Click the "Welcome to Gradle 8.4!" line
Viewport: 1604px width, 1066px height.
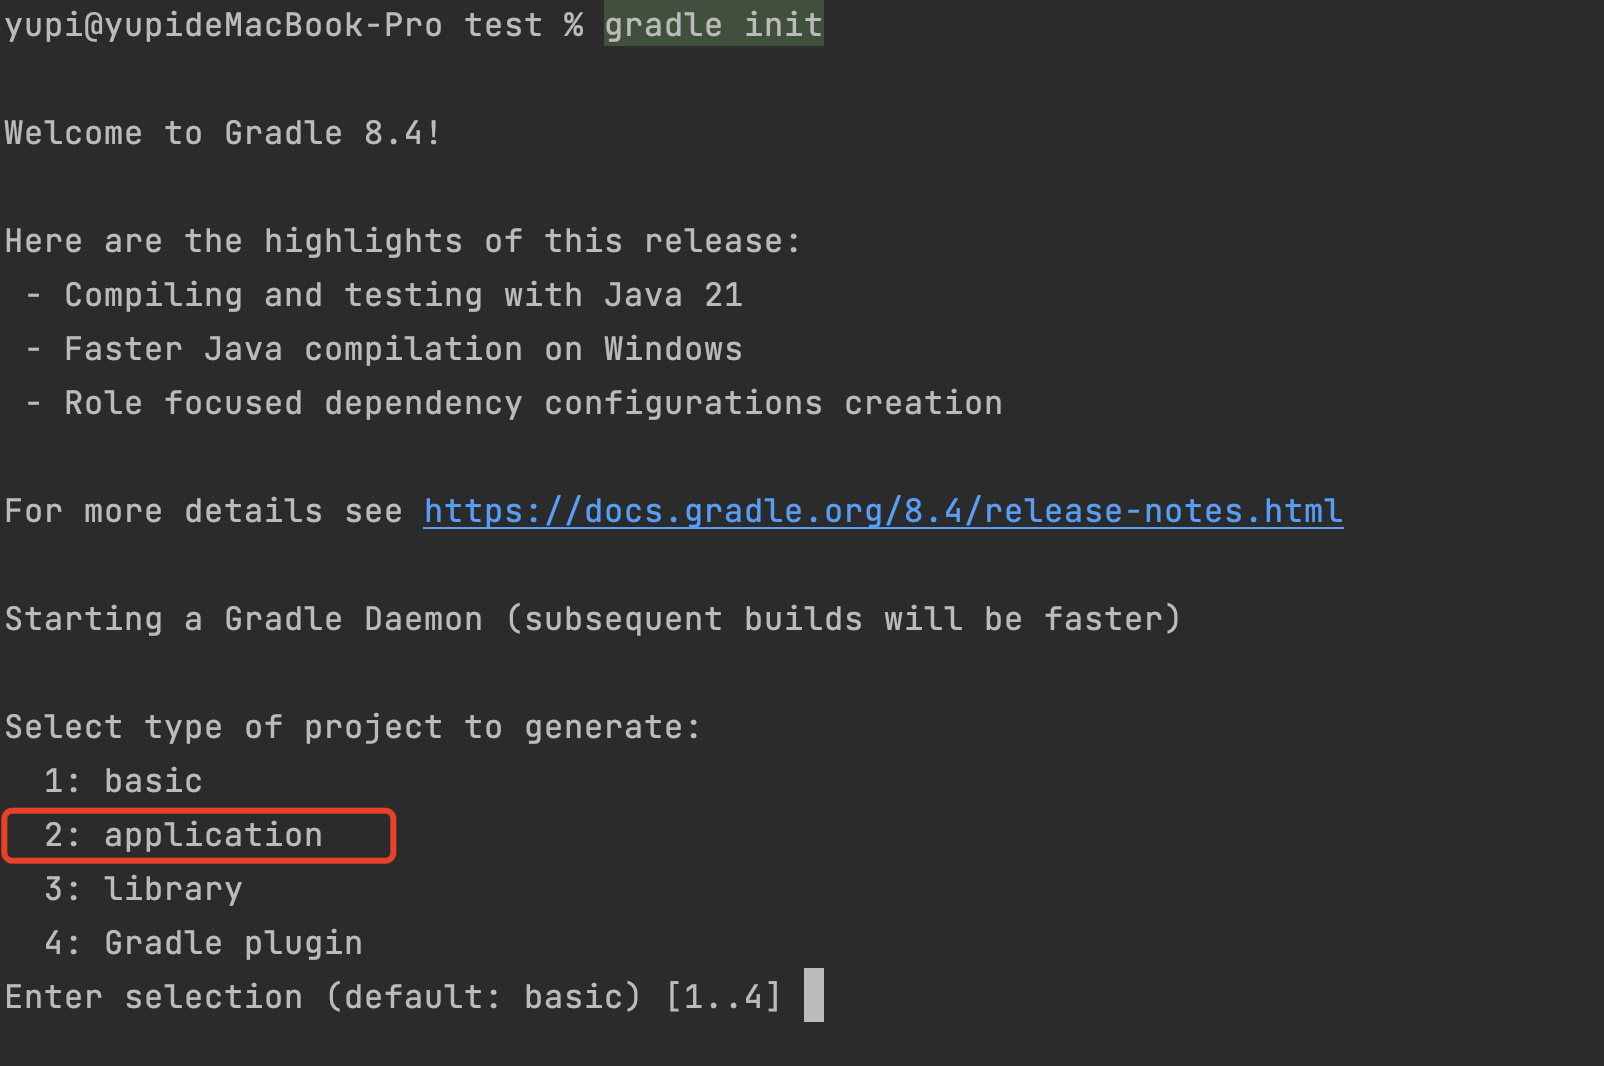click(222, 133)
